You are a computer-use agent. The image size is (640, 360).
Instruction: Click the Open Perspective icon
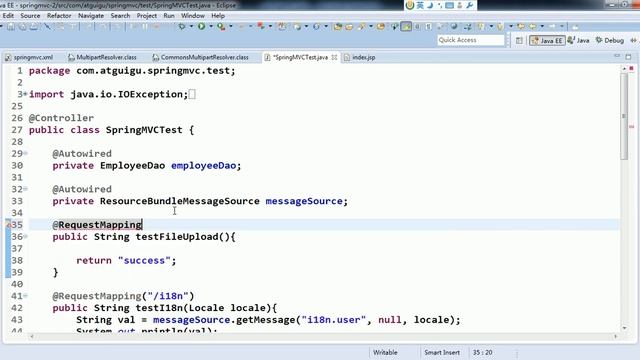click(519, 40)
